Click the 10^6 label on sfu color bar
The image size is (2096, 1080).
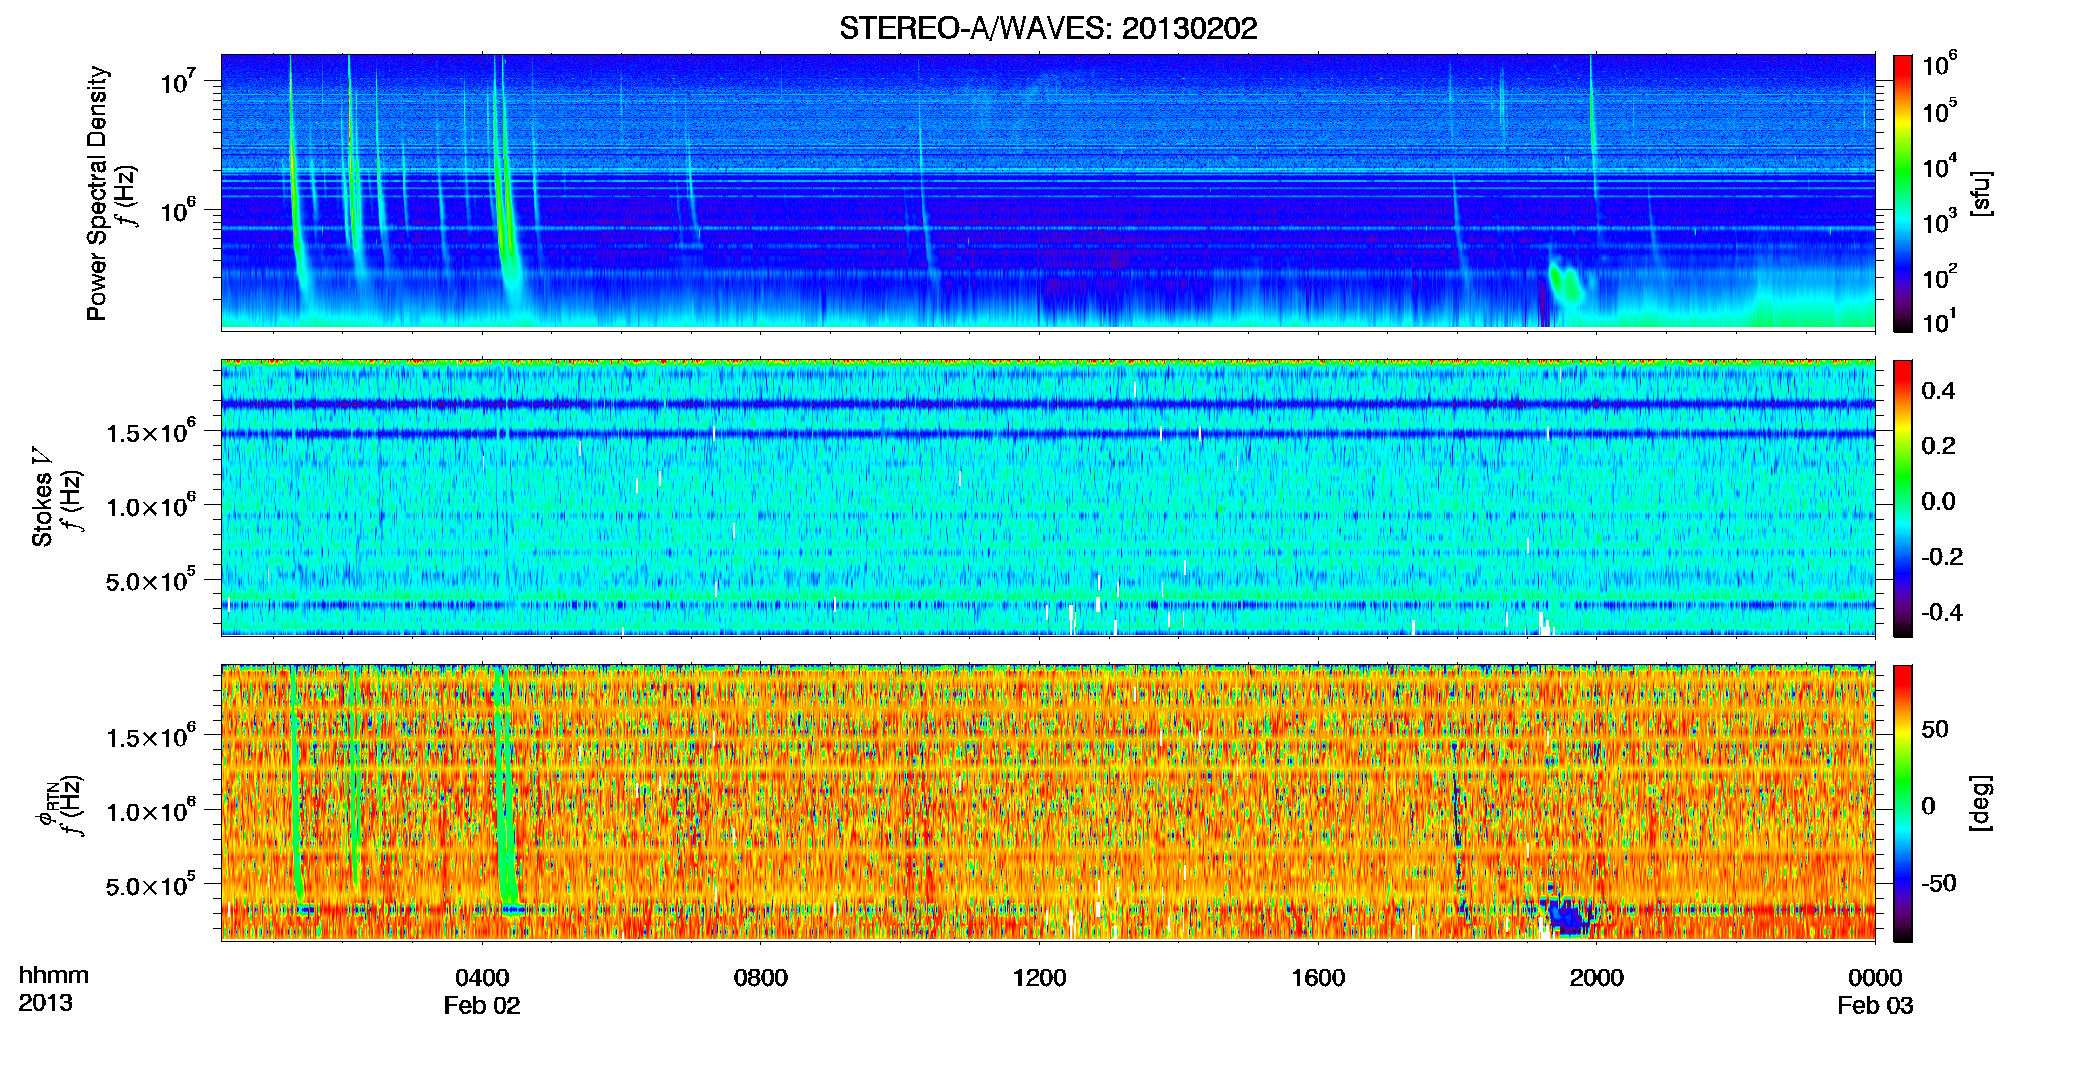coord(1940,65)
